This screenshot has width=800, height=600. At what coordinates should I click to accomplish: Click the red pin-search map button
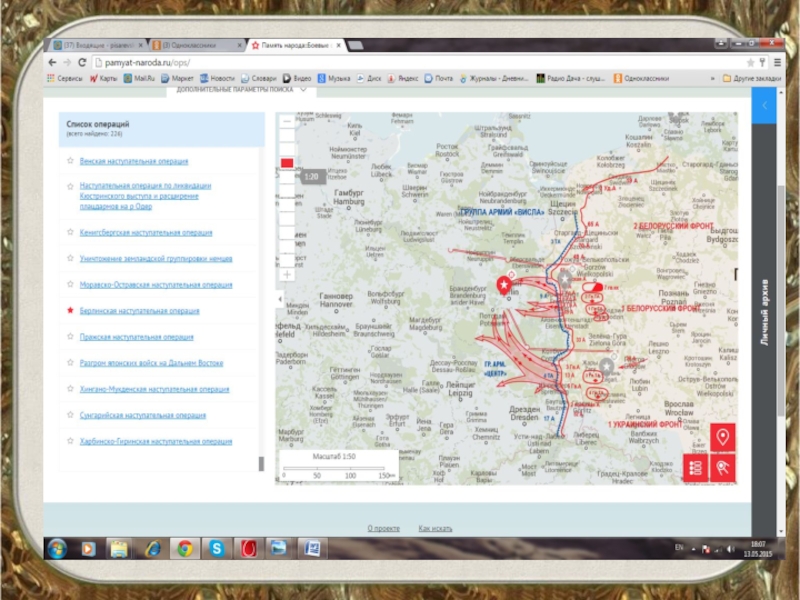(723, 467)
